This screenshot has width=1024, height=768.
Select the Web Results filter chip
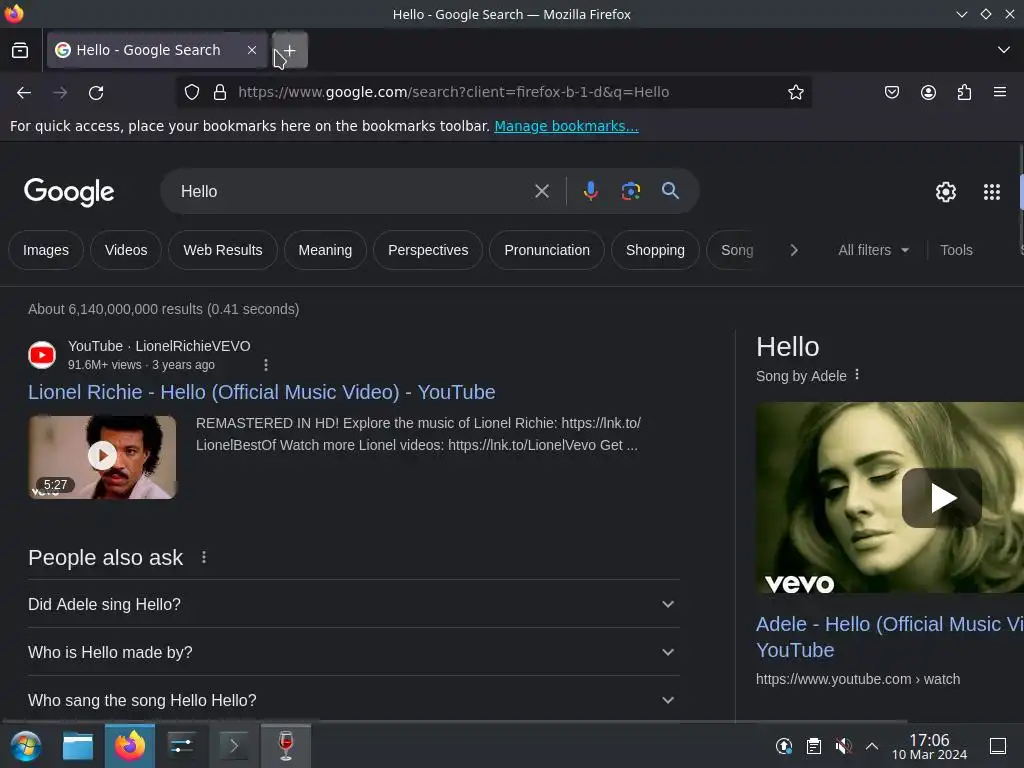(x=223, y=250)
